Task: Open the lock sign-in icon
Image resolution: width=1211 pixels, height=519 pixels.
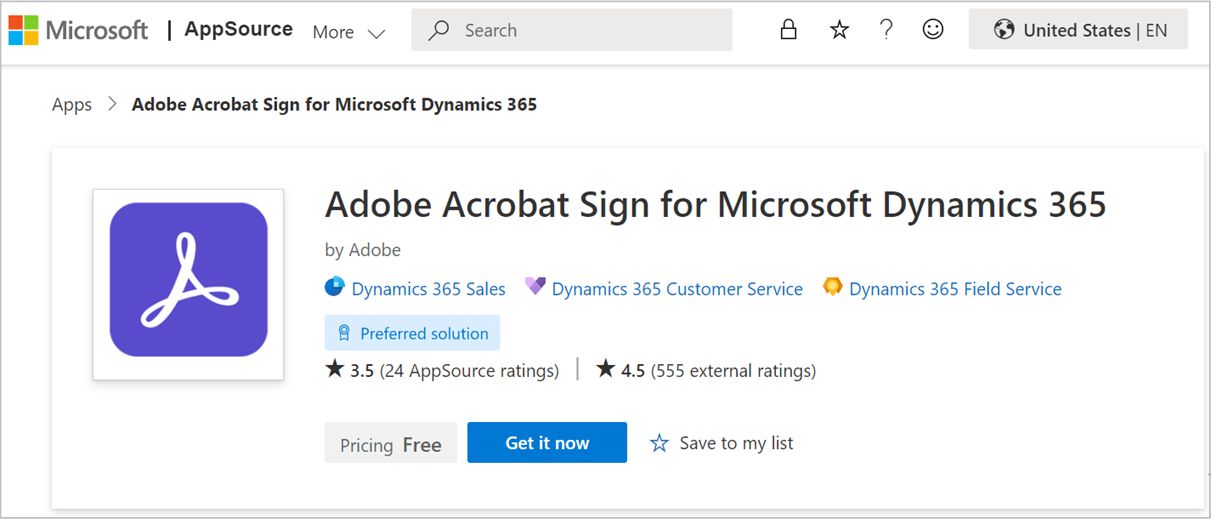Action: [788, 30]
